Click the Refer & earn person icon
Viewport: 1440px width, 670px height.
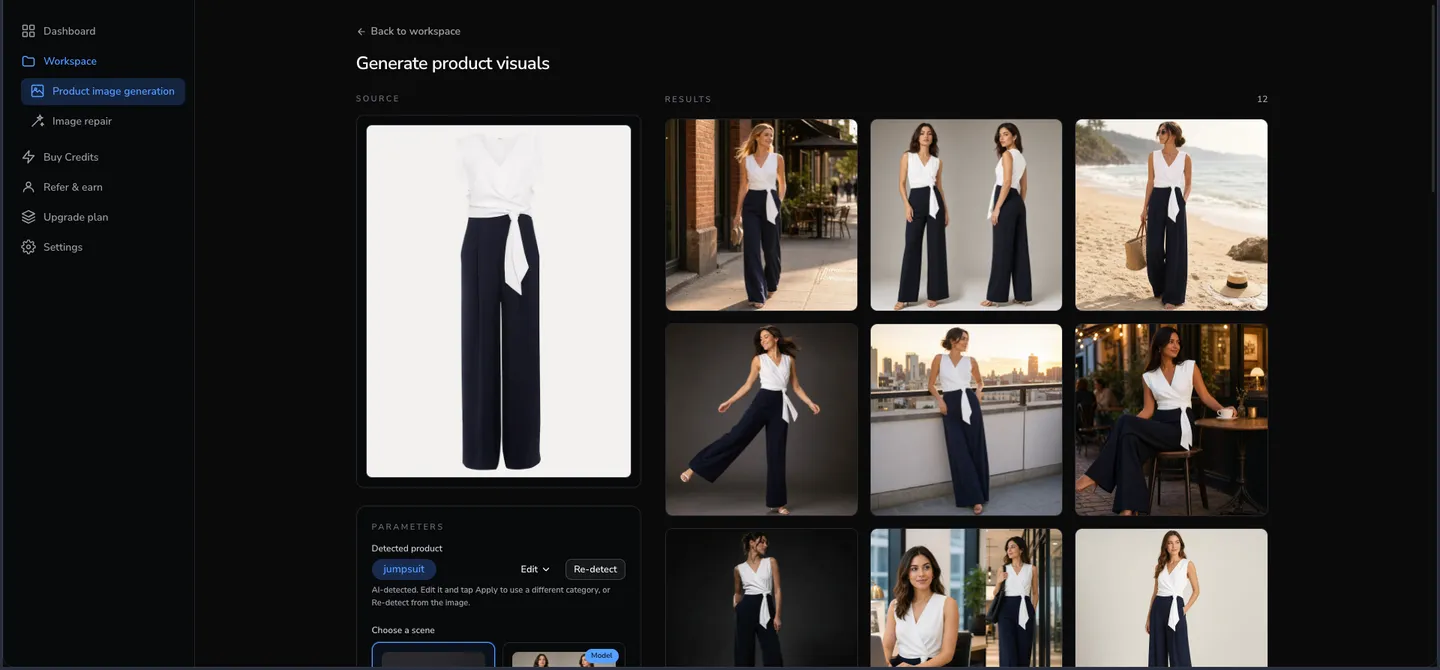click(x=28, y=187)
